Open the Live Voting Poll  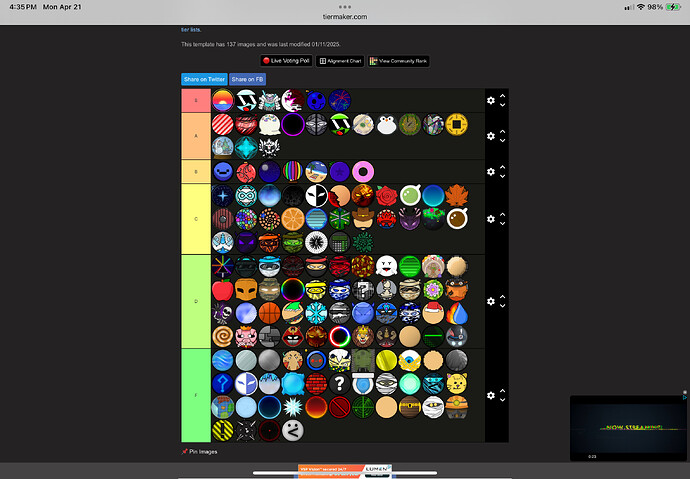pos(286,61)
